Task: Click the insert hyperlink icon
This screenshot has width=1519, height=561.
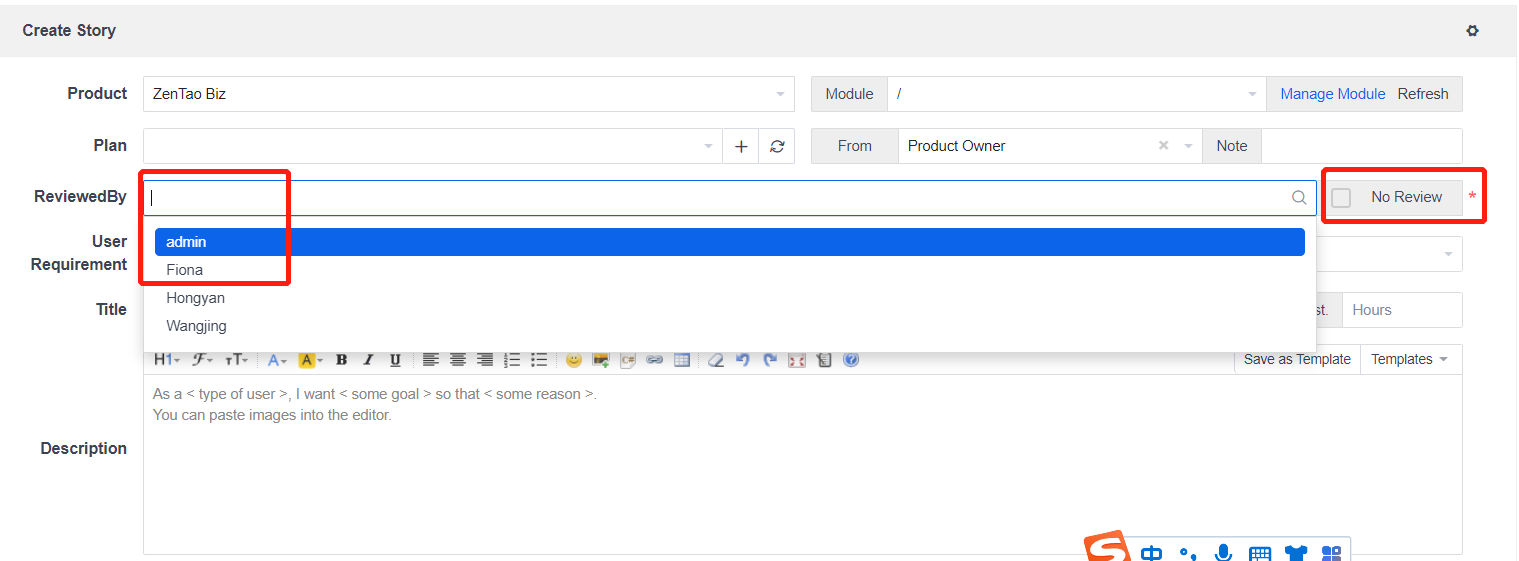Action: (x=655, y=360)
